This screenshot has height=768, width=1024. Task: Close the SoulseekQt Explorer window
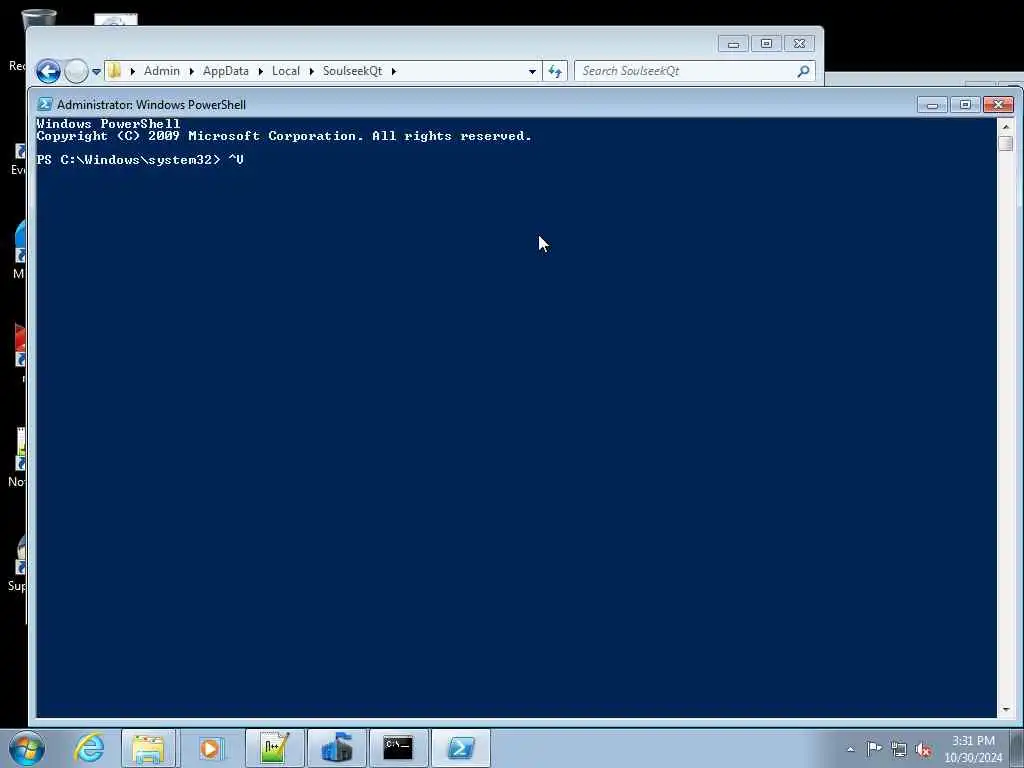(x=799, y=44)
